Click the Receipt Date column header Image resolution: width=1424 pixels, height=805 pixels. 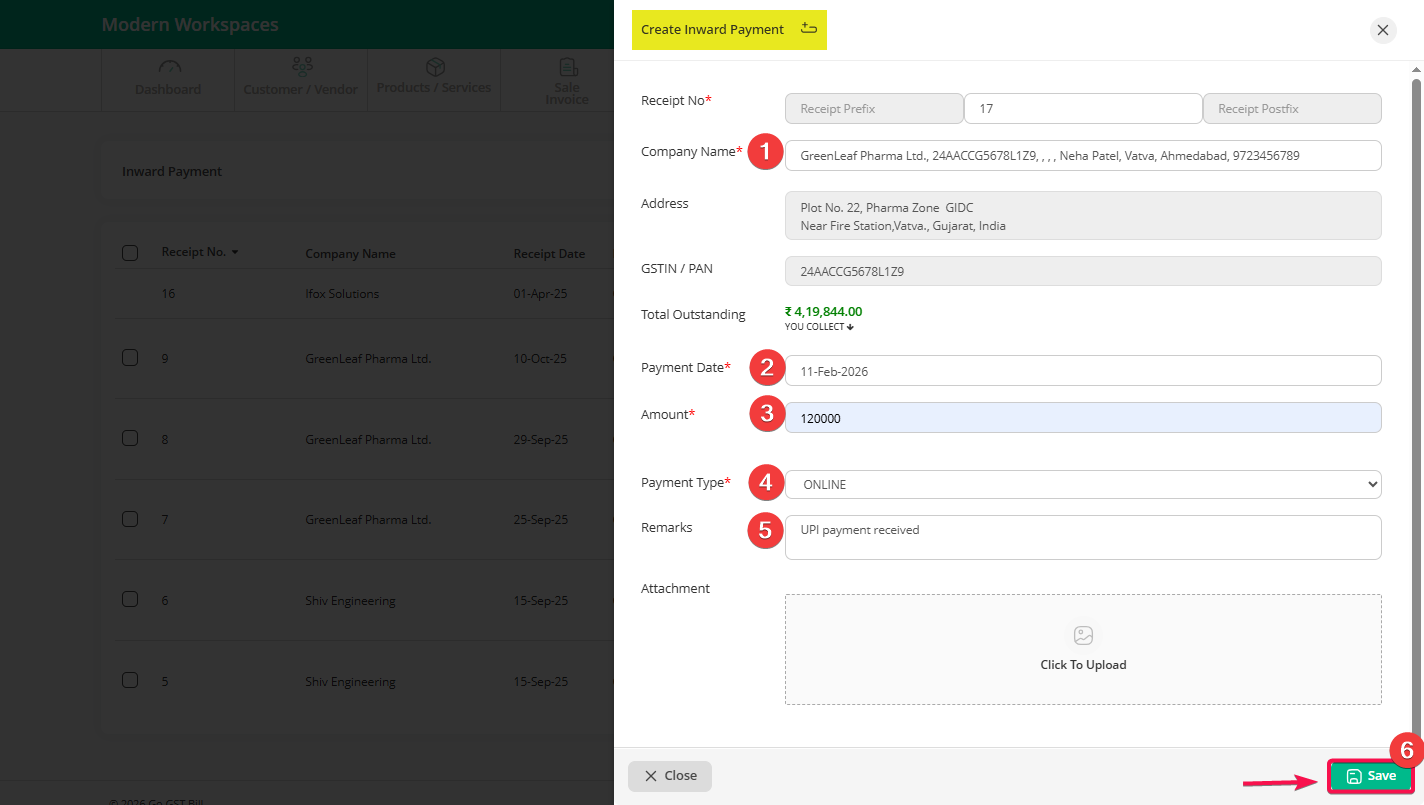pos(548,254)
